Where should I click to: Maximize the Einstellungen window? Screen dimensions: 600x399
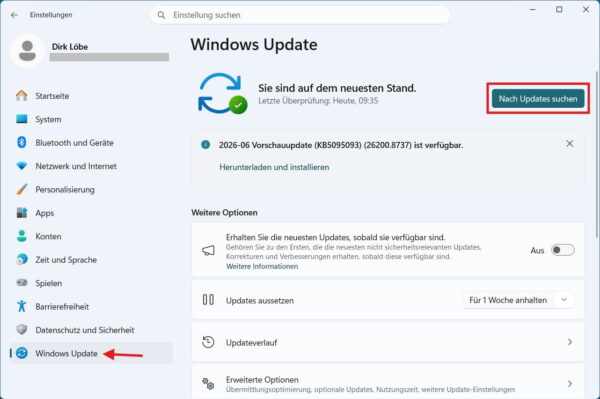[559, 10]
